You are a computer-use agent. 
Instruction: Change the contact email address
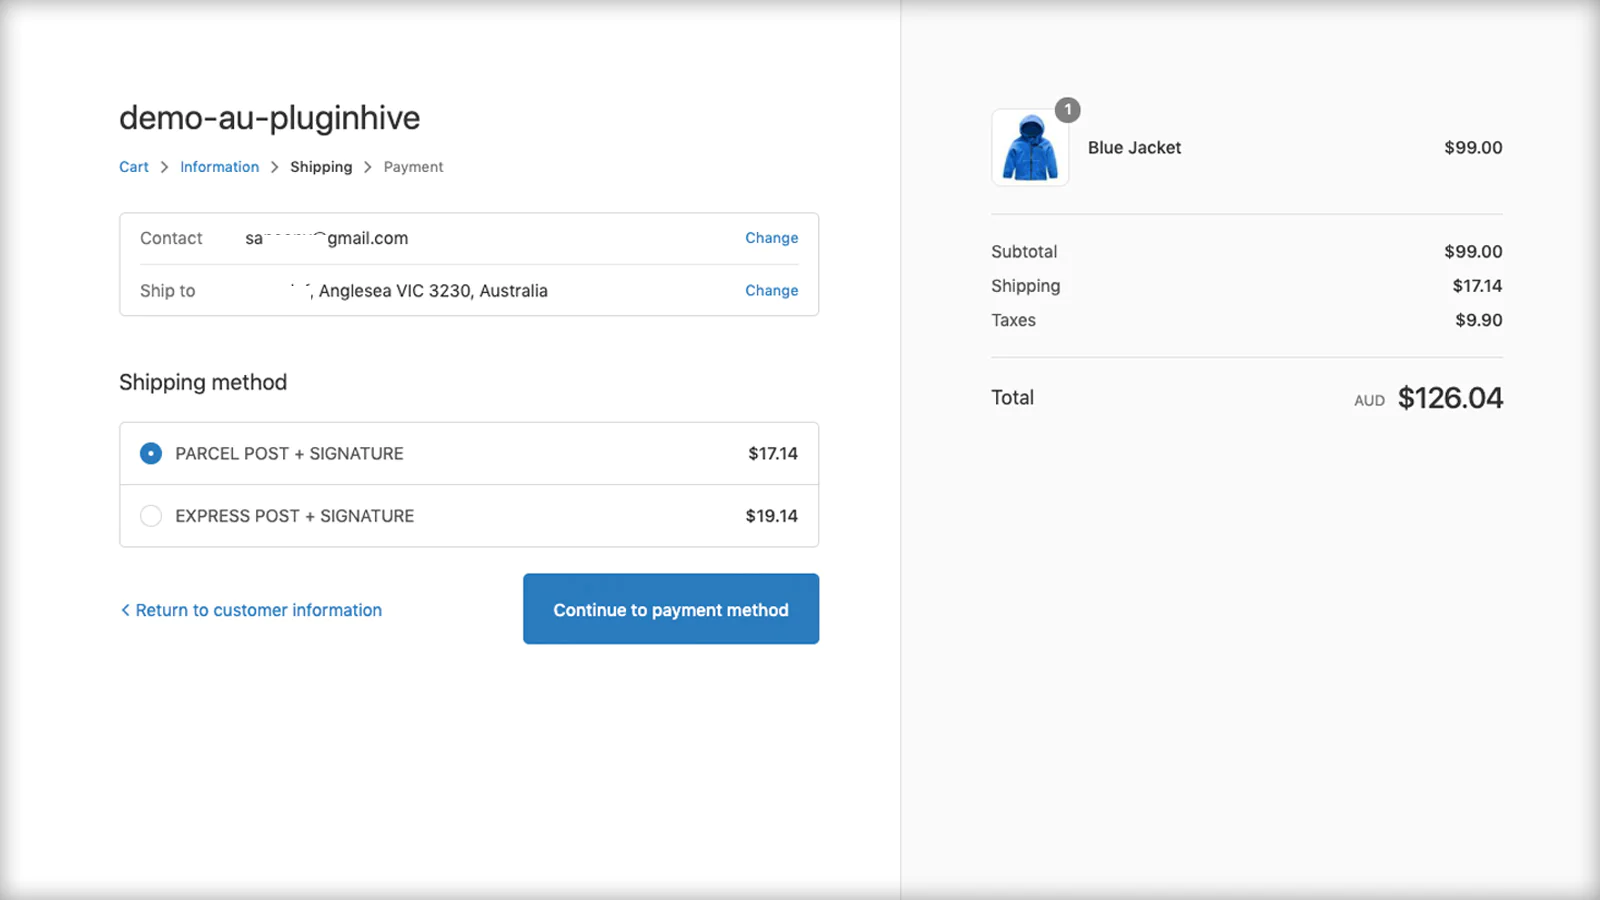[771, 238]
